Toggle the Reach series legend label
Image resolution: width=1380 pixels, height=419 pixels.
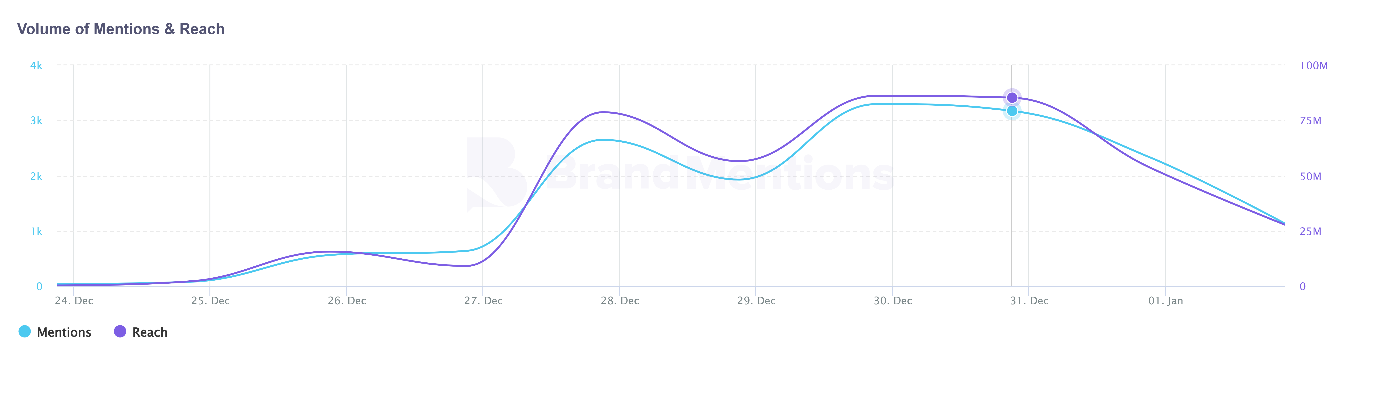(150, 333)
